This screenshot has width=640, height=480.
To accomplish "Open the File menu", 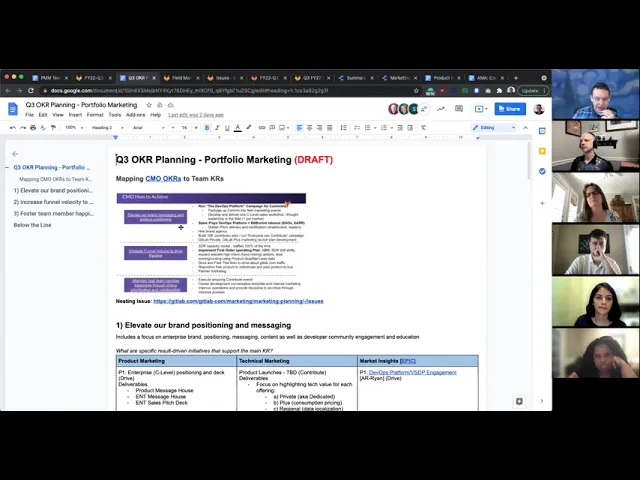I will (29, 115).
